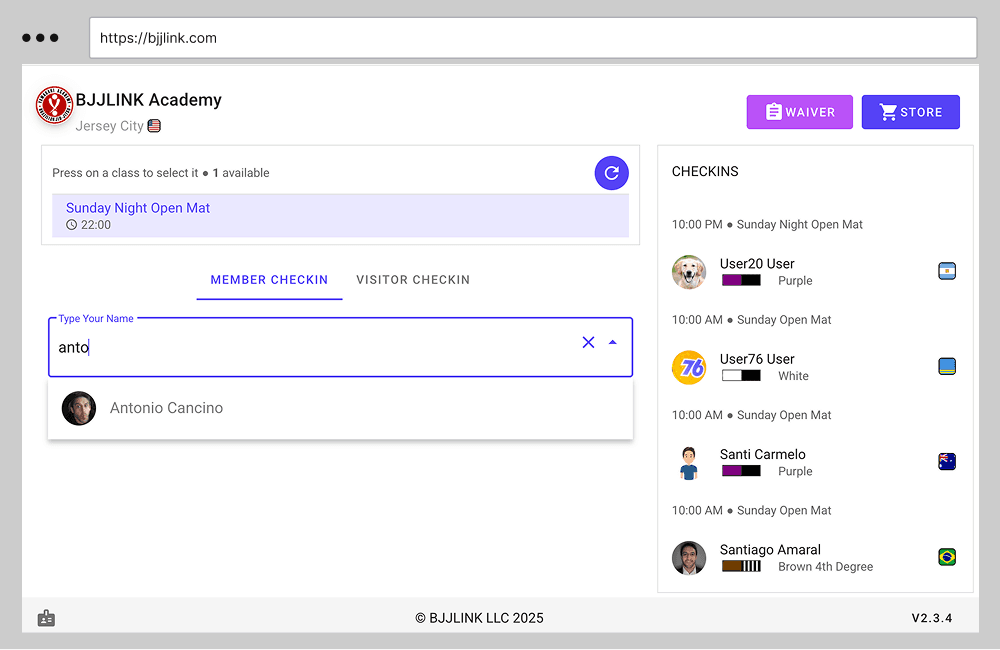Open the name suggestions dropdown arrow
The width and height of the screenshot is (1000, 650).
(x=613, y=342)
